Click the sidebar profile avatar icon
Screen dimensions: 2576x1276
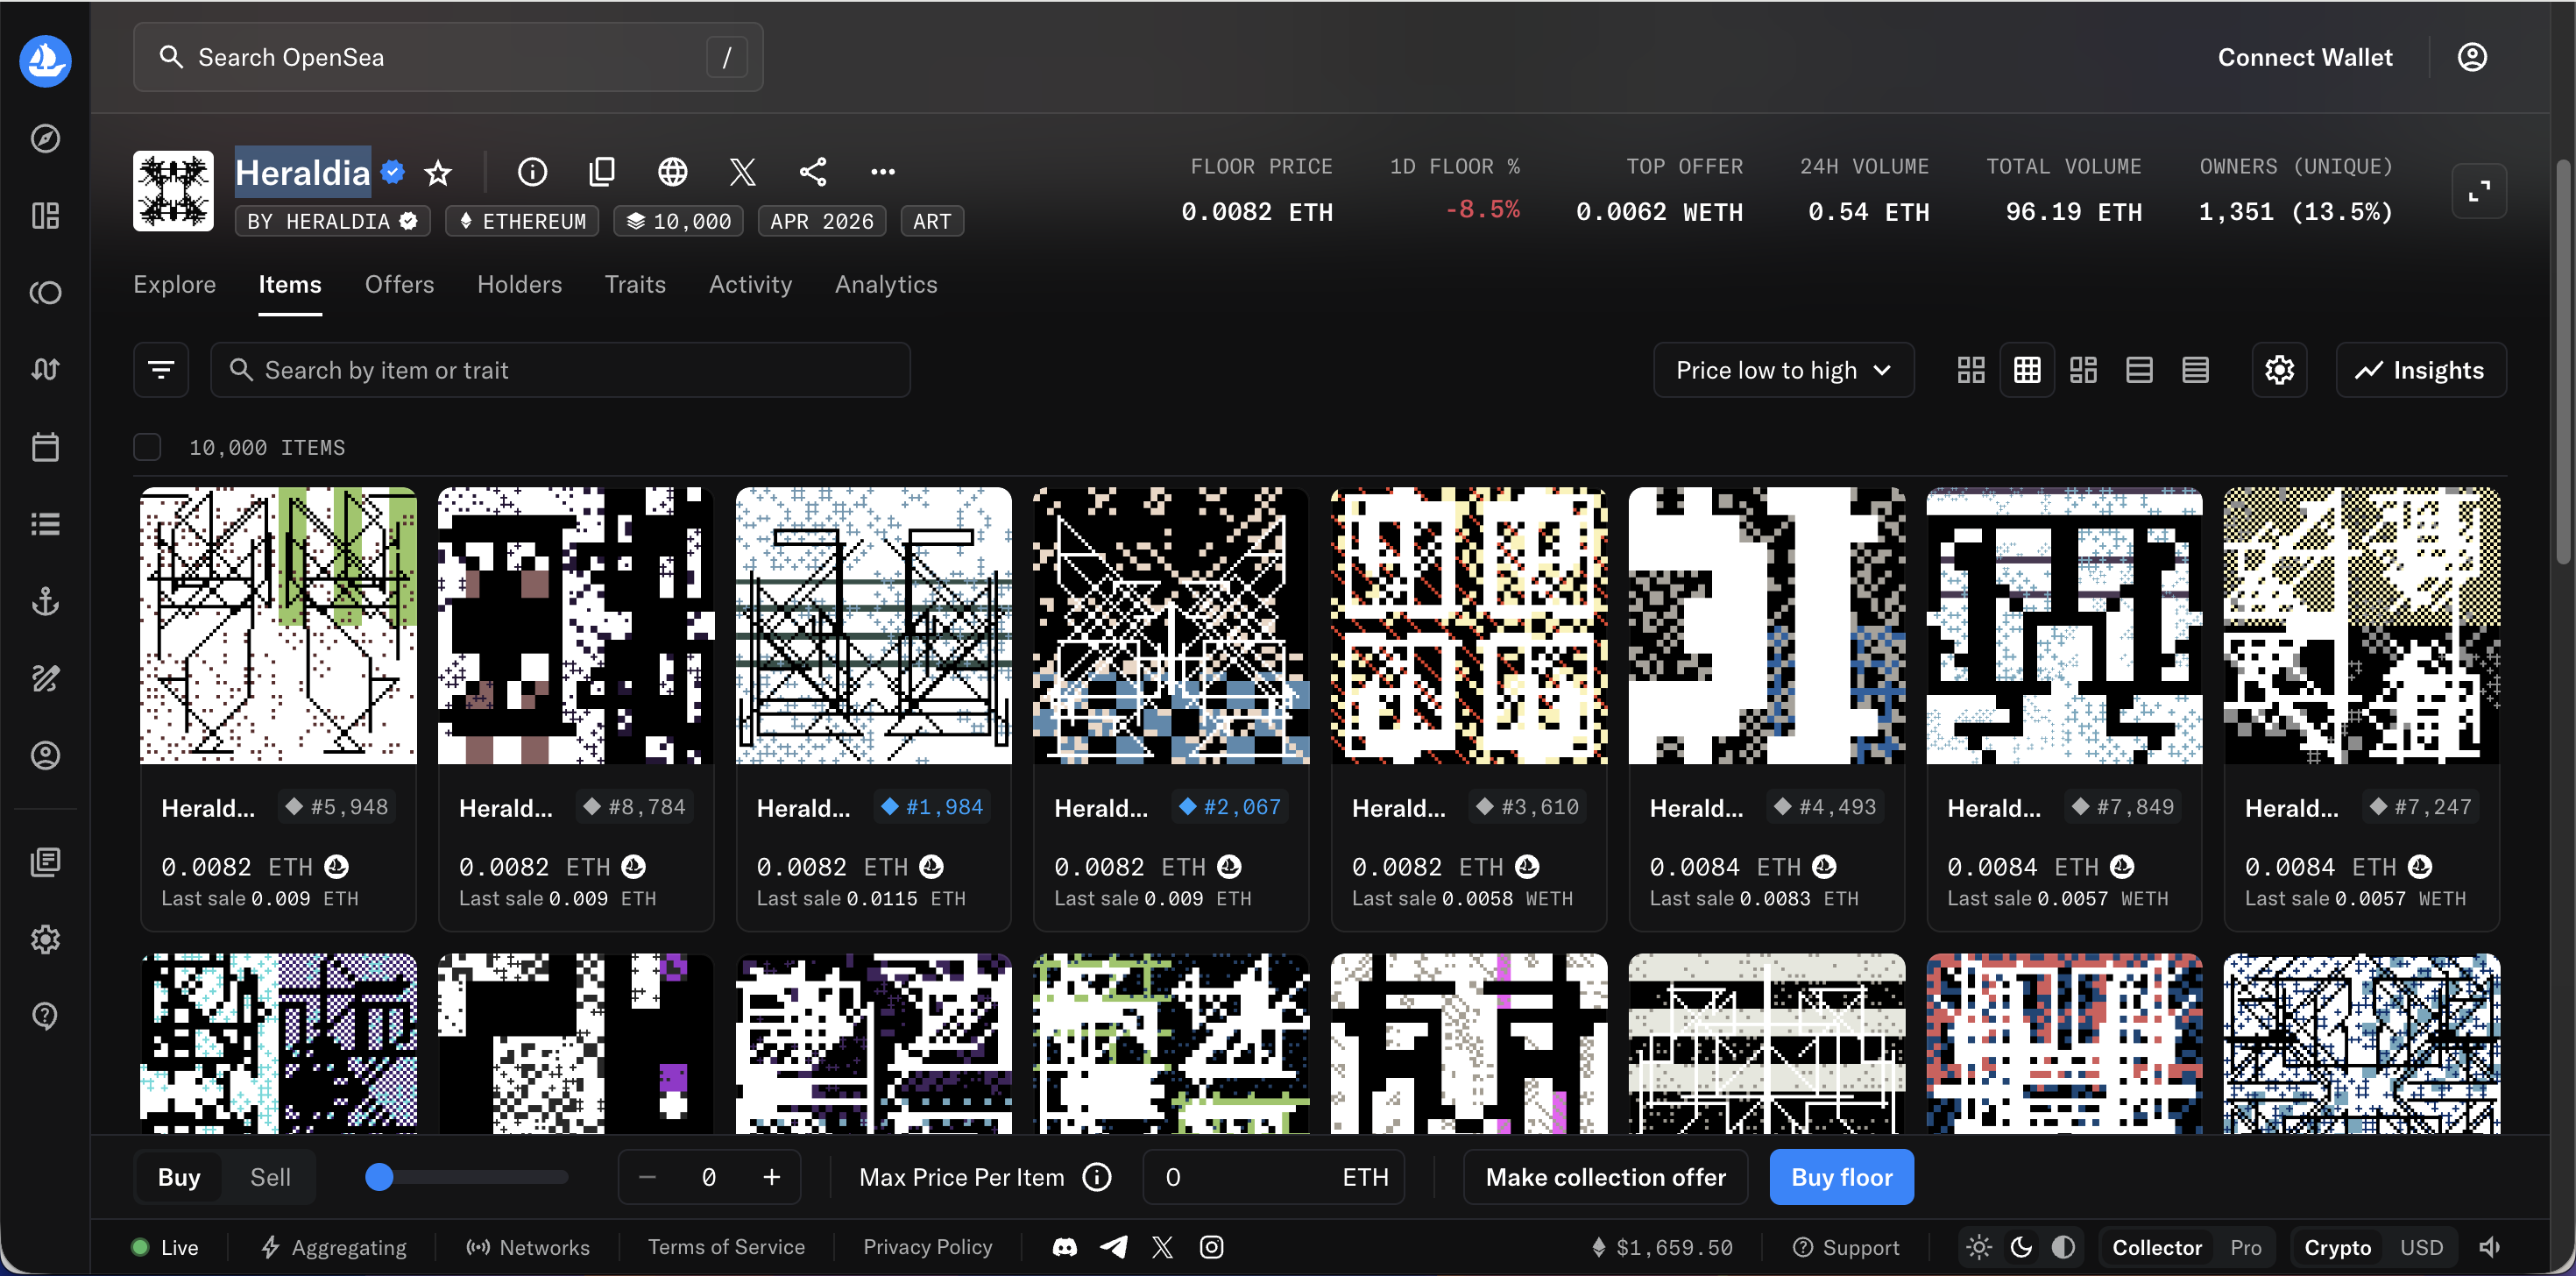[x=45, y=755]
